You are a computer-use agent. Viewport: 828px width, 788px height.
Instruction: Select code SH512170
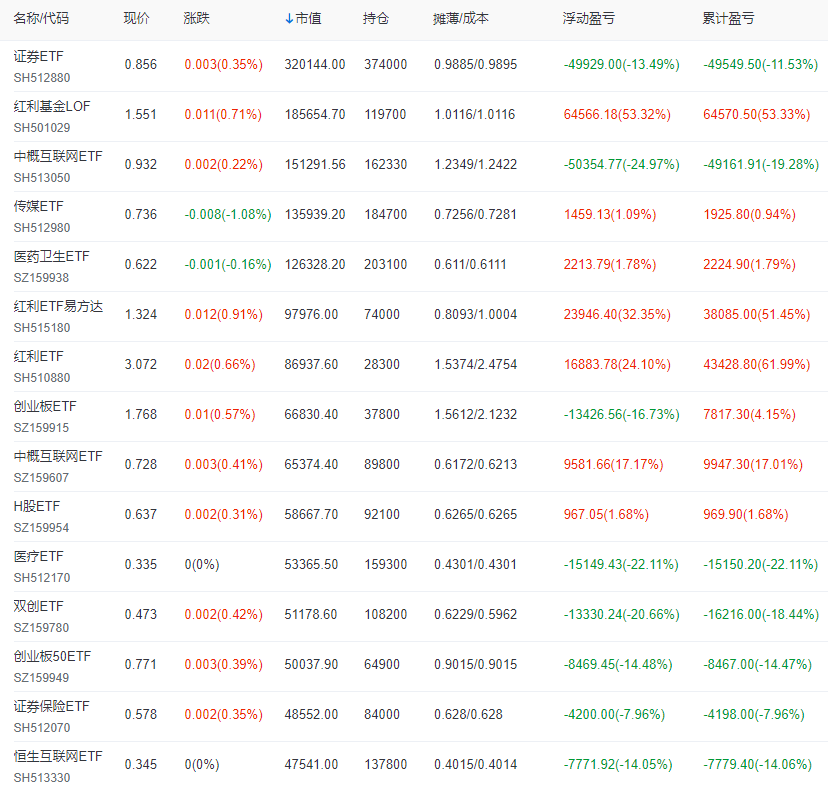[42, 578]
